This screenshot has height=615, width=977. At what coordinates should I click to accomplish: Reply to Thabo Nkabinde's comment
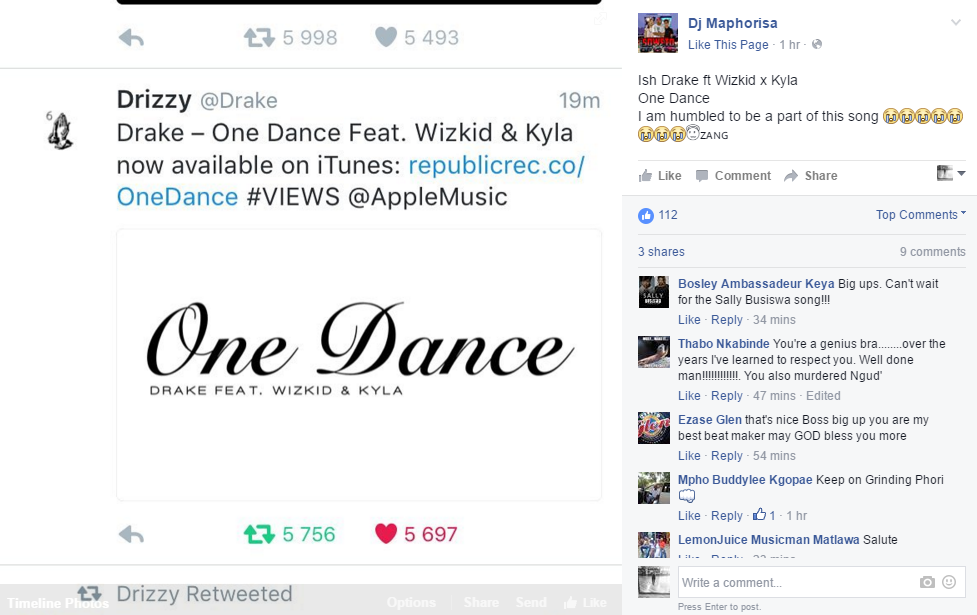click(x=727, y=396)
